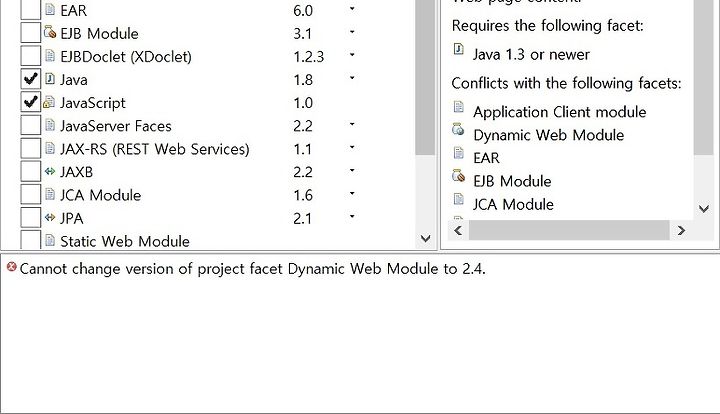Click the JPA green arrows icon

point(50,217)
